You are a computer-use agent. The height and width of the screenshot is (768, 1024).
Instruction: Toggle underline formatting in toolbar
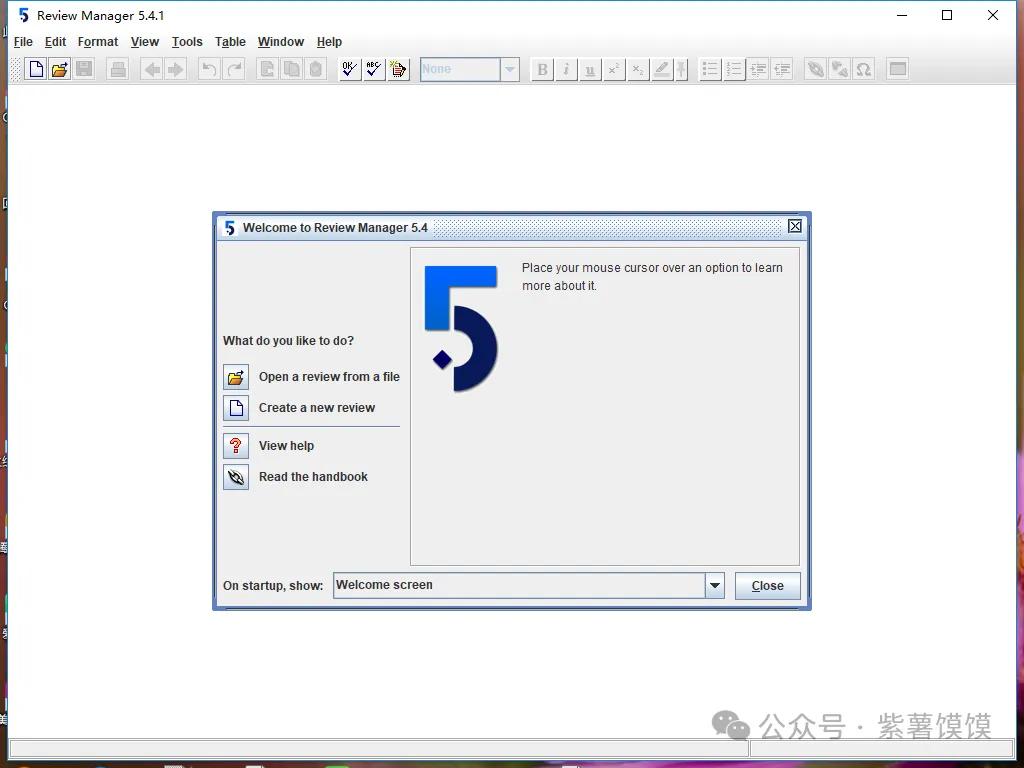pyautogui.click(x=590, y=69)
